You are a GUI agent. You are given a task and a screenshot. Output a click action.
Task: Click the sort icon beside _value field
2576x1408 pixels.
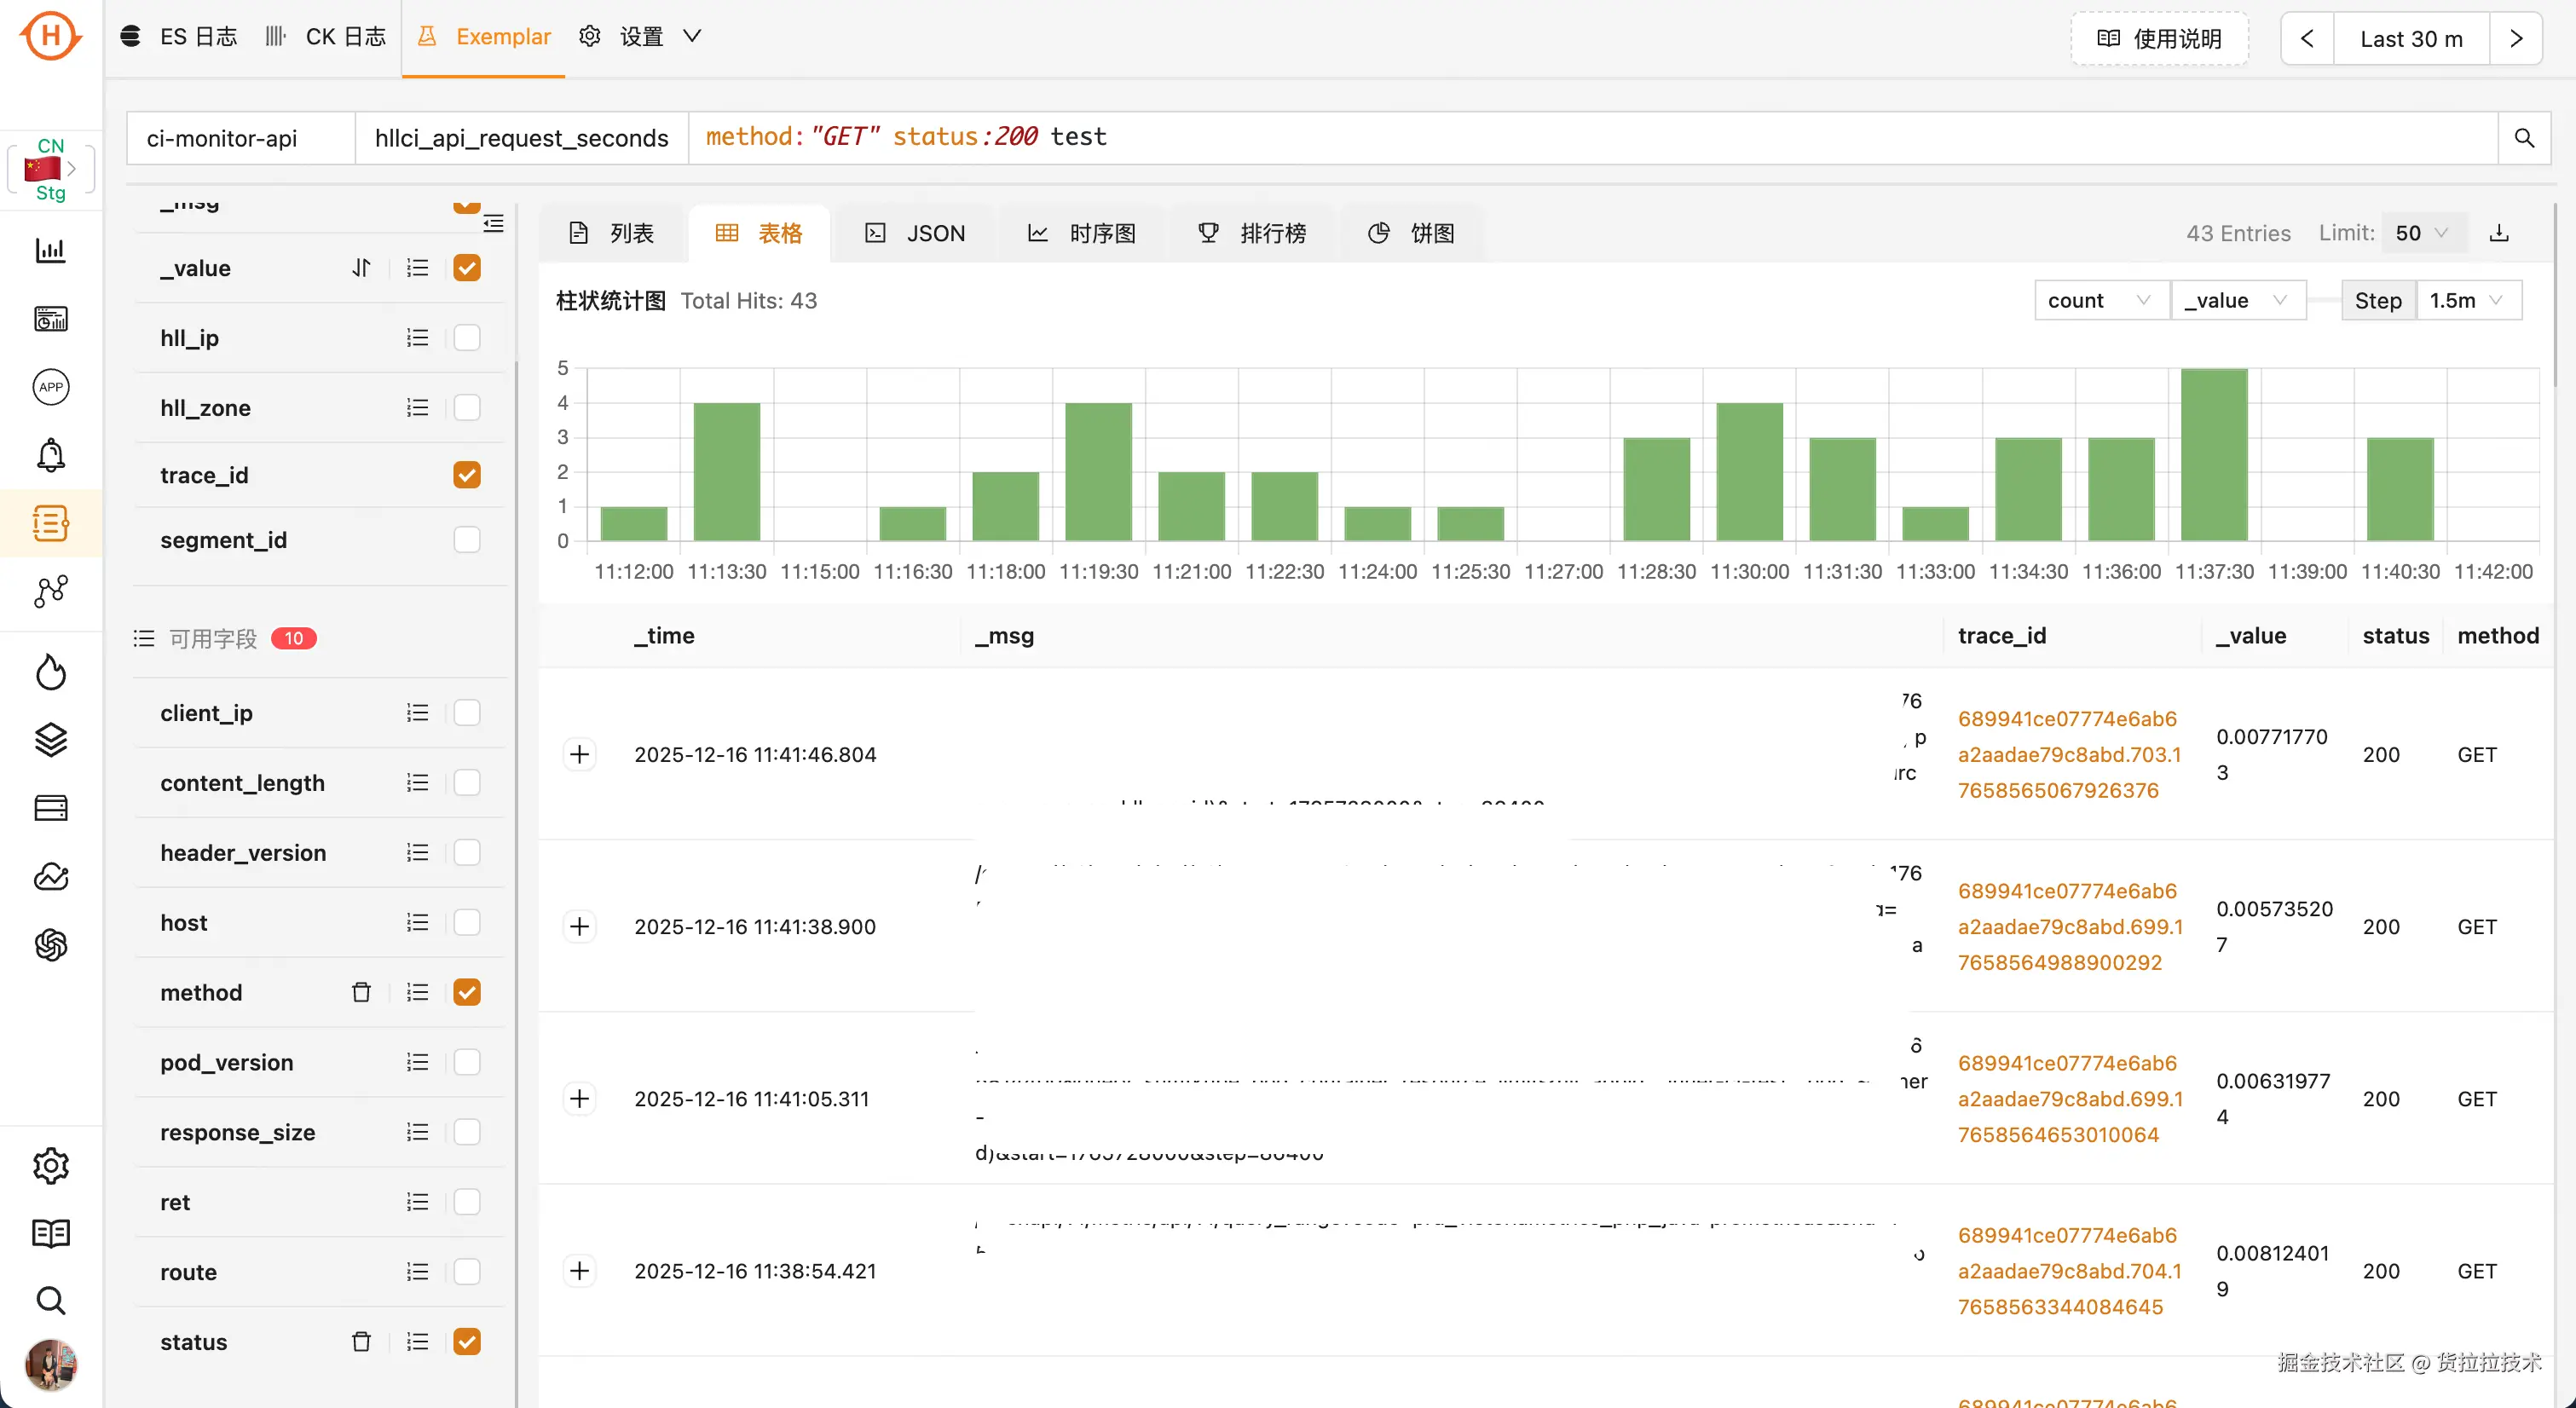[x=361, y=268]
